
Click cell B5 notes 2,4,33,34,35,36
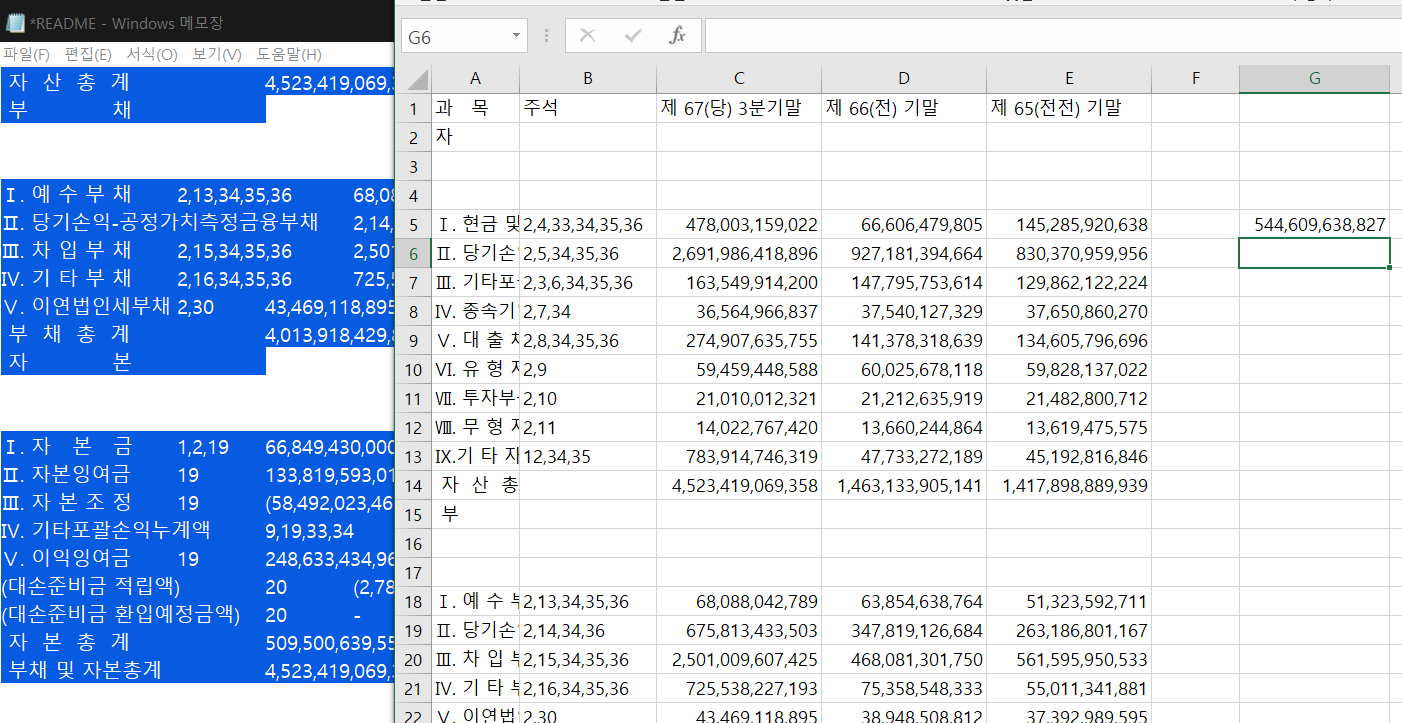[x=588, y=224]
